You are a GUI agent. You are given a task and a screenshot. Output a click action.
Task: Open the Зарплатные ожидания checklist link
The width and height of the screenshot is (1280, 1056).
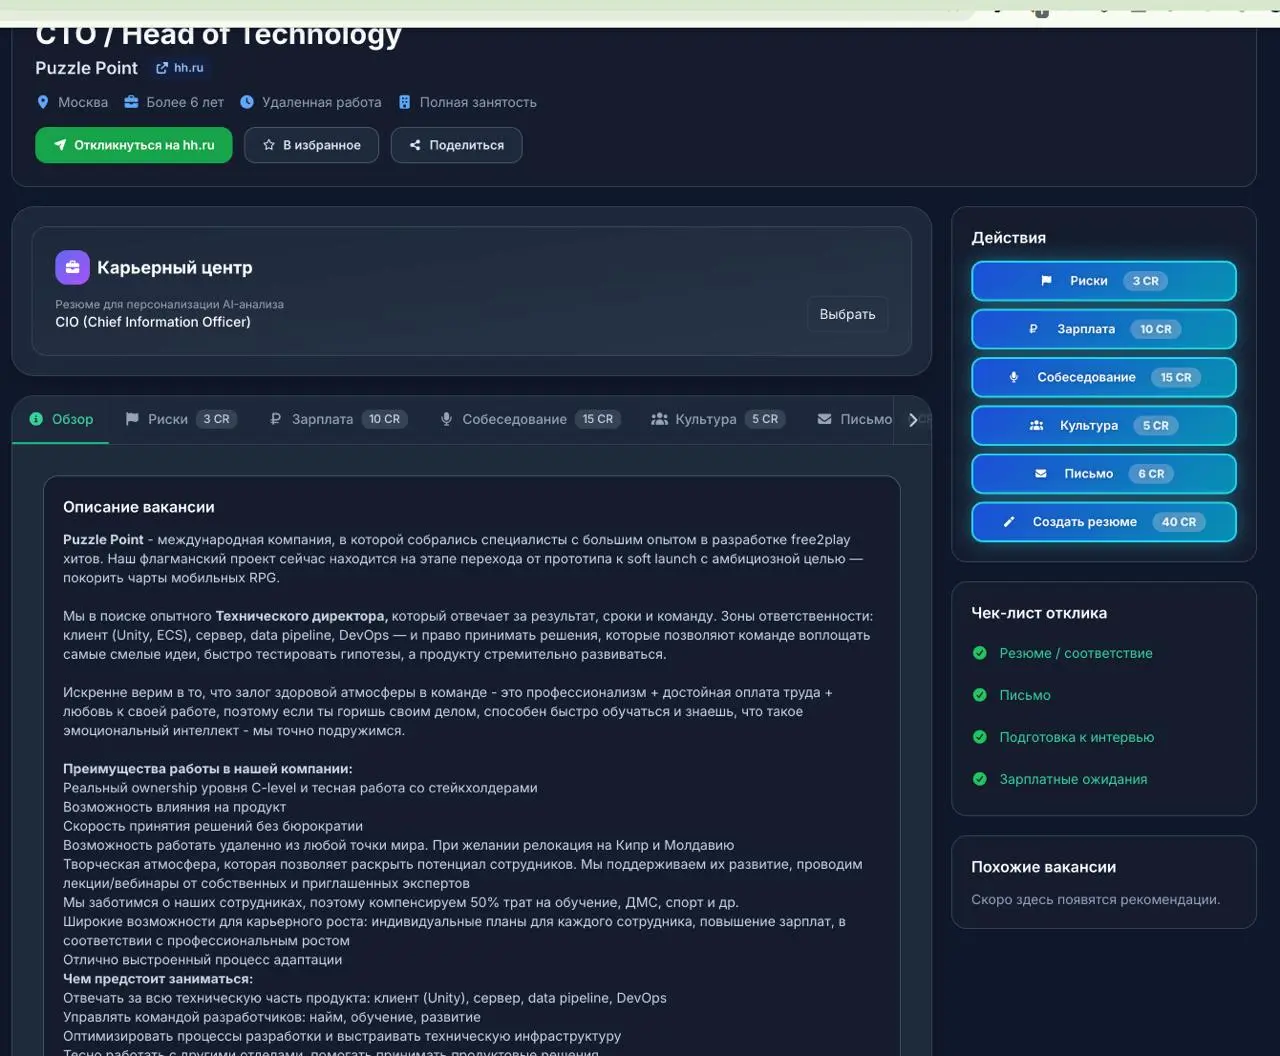tap(1073, 779)
